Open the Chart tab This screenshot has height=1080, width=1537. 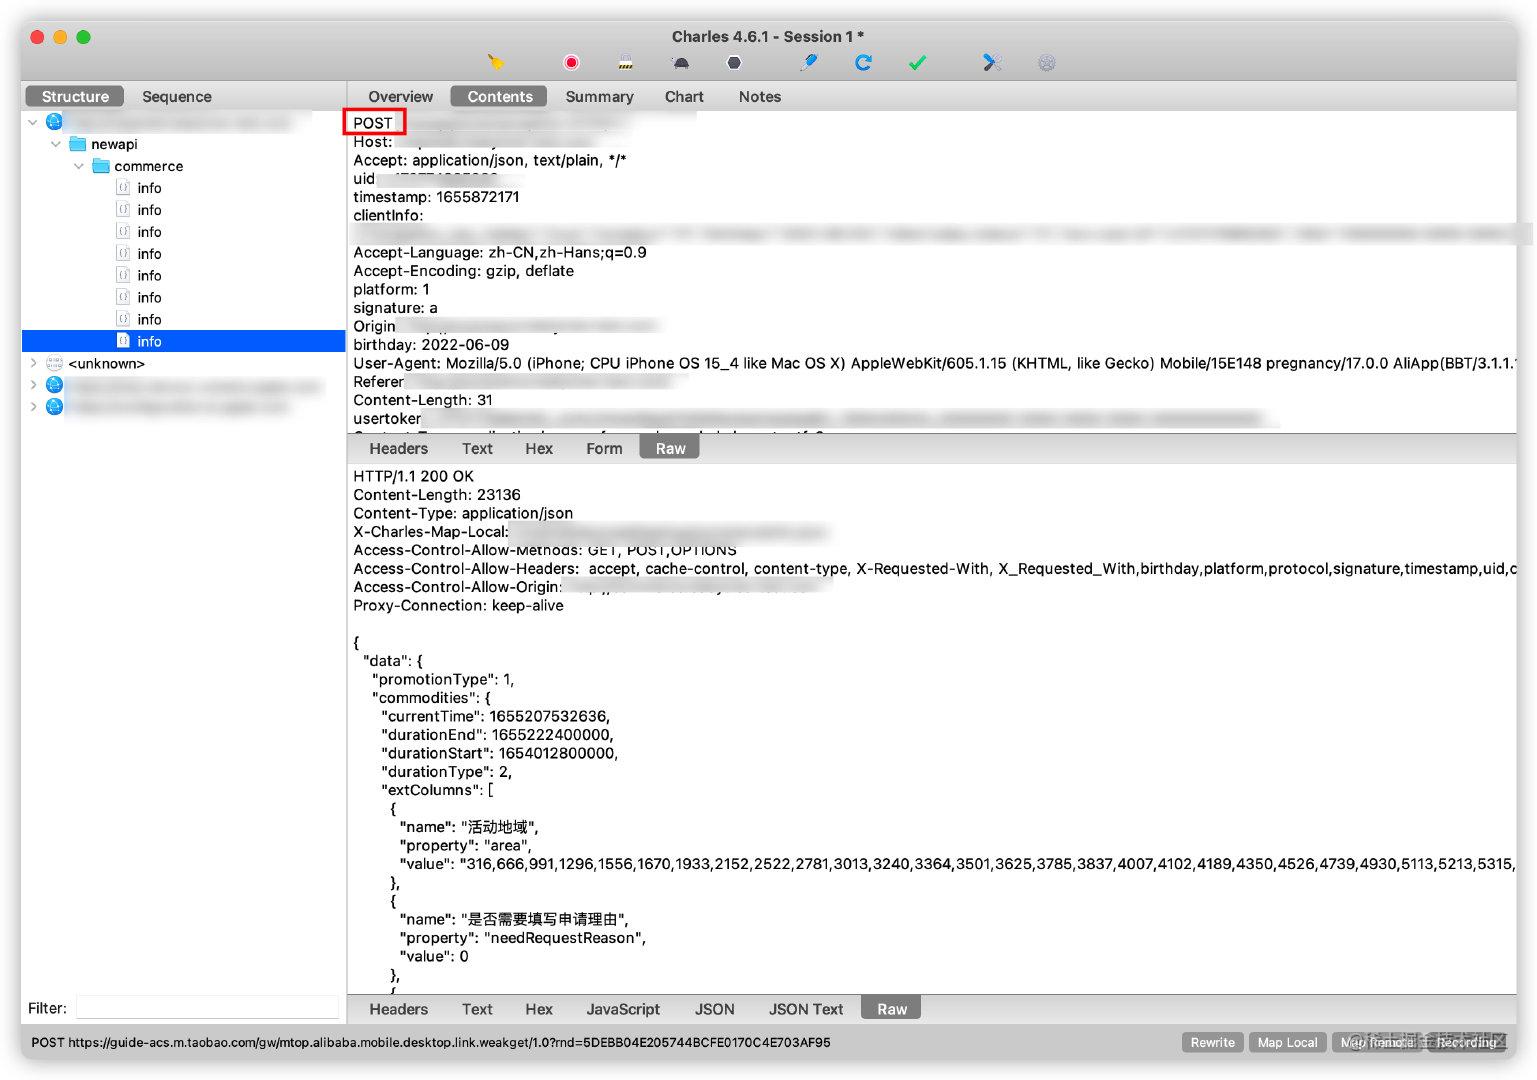(684, 97)
